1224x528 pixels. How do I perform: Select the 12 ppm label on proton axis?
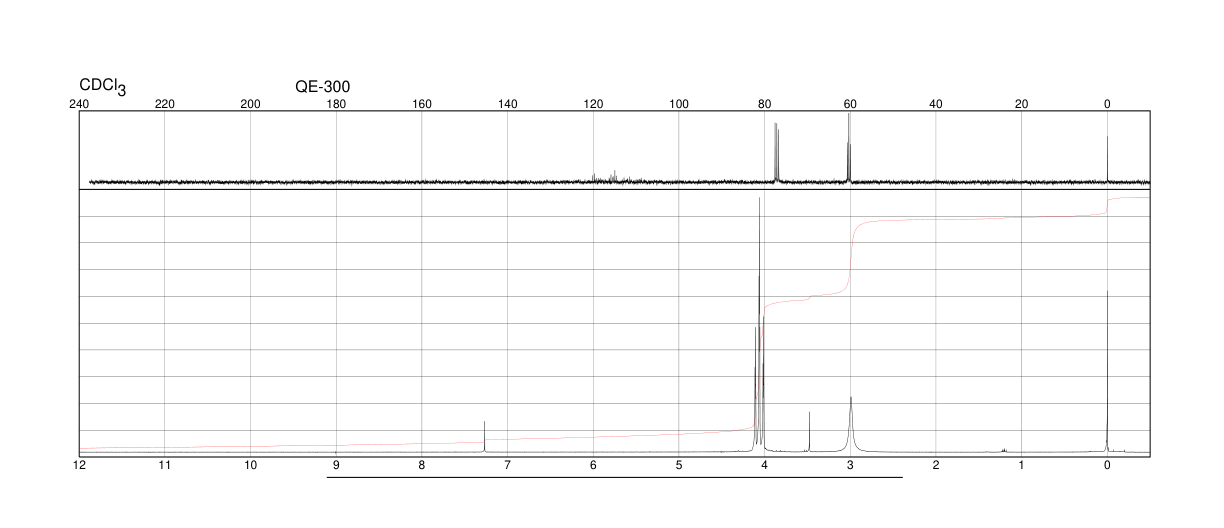[79, 465]
